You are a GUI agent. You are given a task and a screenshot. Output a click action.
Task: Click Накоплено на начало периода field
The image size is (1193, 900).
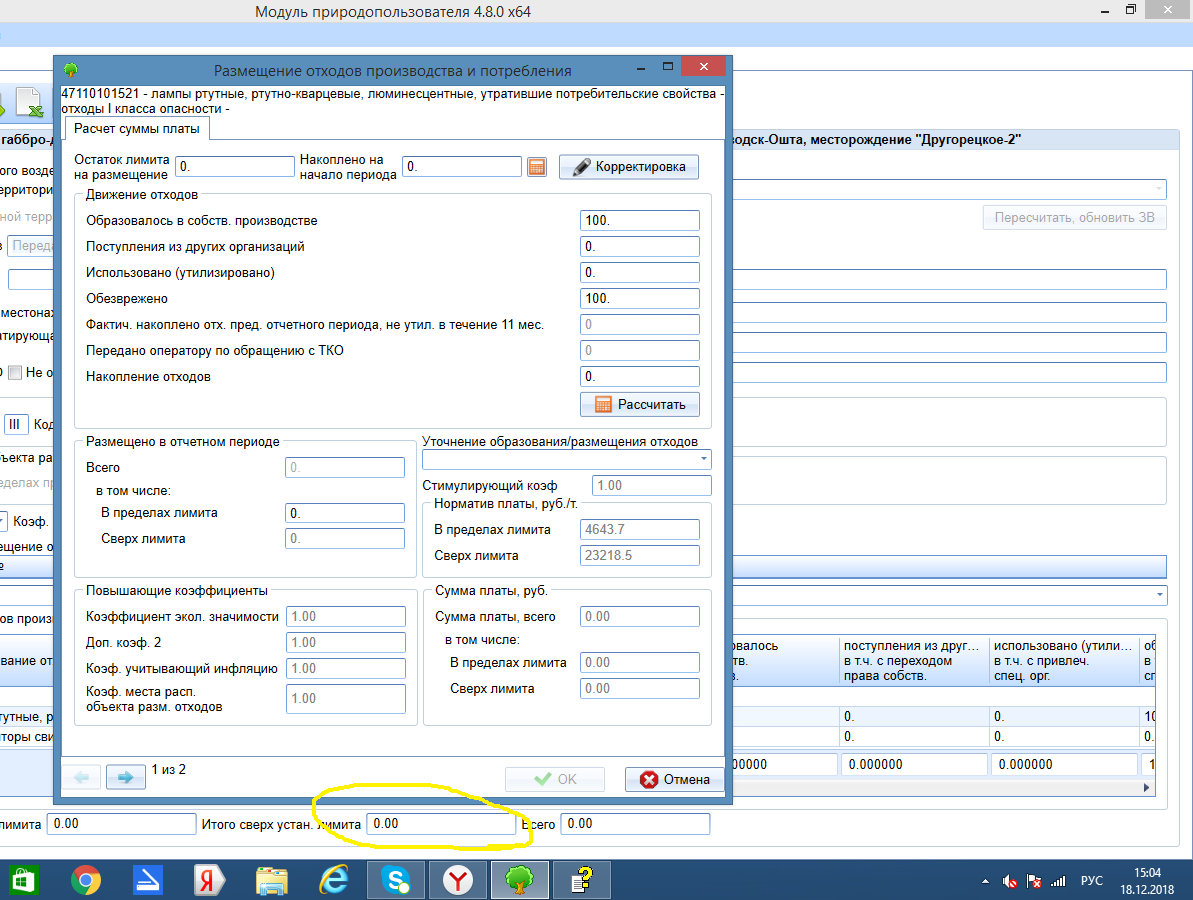point(462,167)
